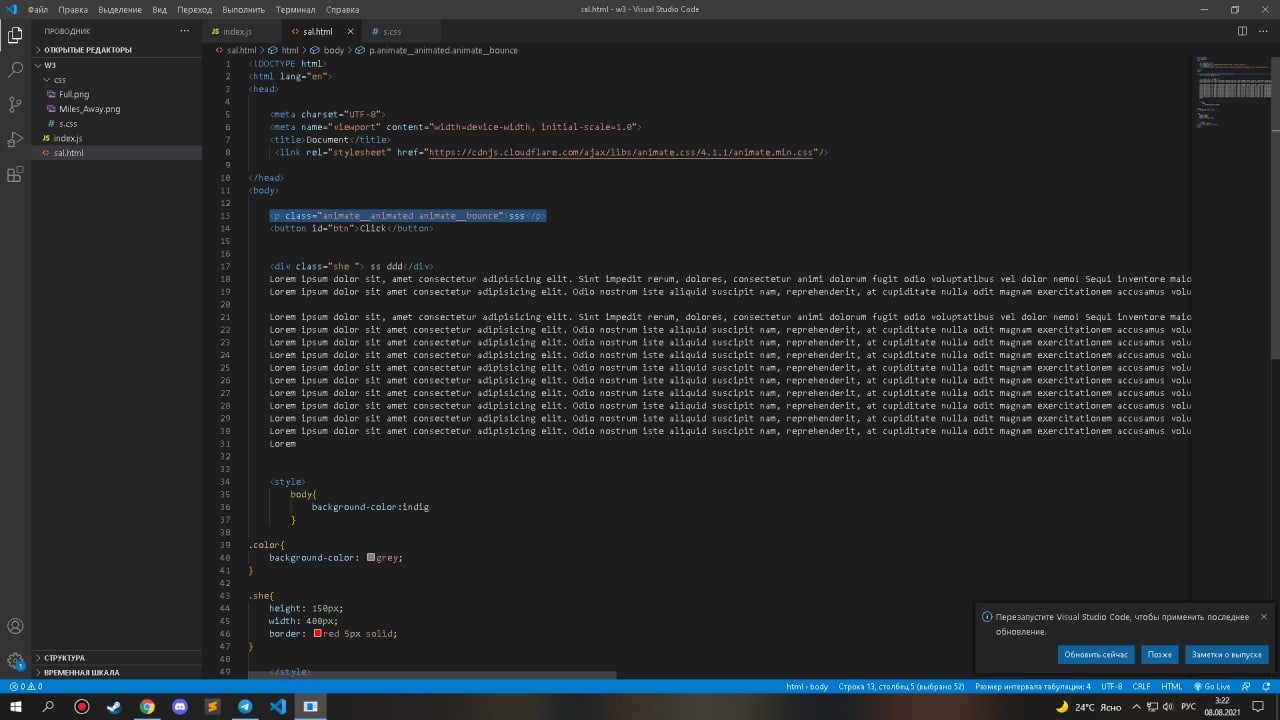Viewport: 1280px width, 720px height.
Task: Click the split editor icon
Action: point(1243,31)
